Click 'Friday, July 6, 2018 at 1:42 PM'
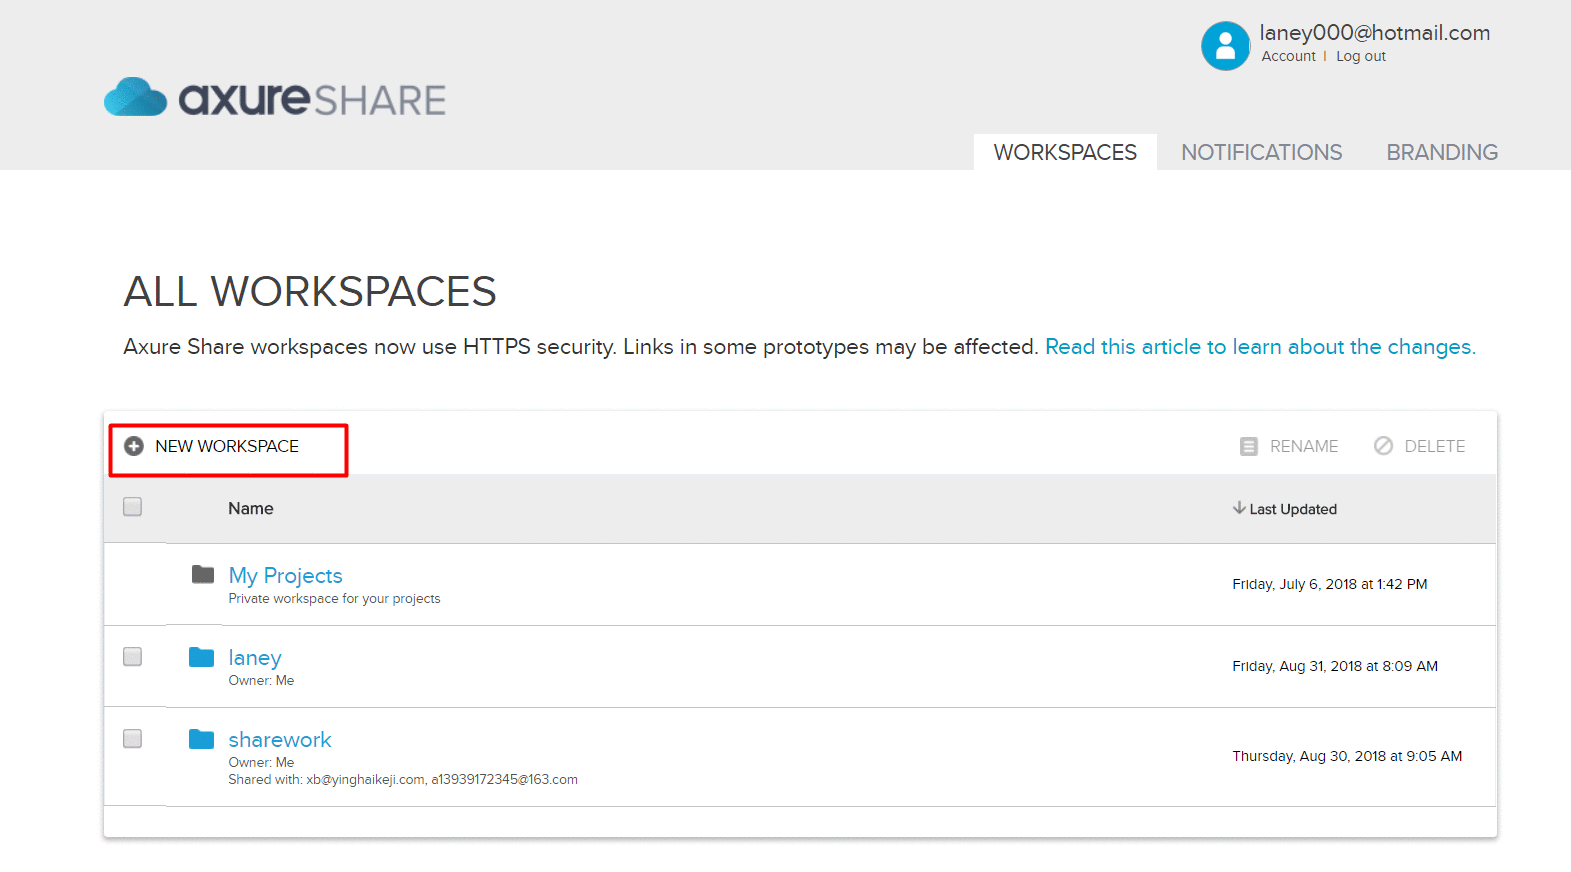The image size is (1571, 872). pos(1330,584)
